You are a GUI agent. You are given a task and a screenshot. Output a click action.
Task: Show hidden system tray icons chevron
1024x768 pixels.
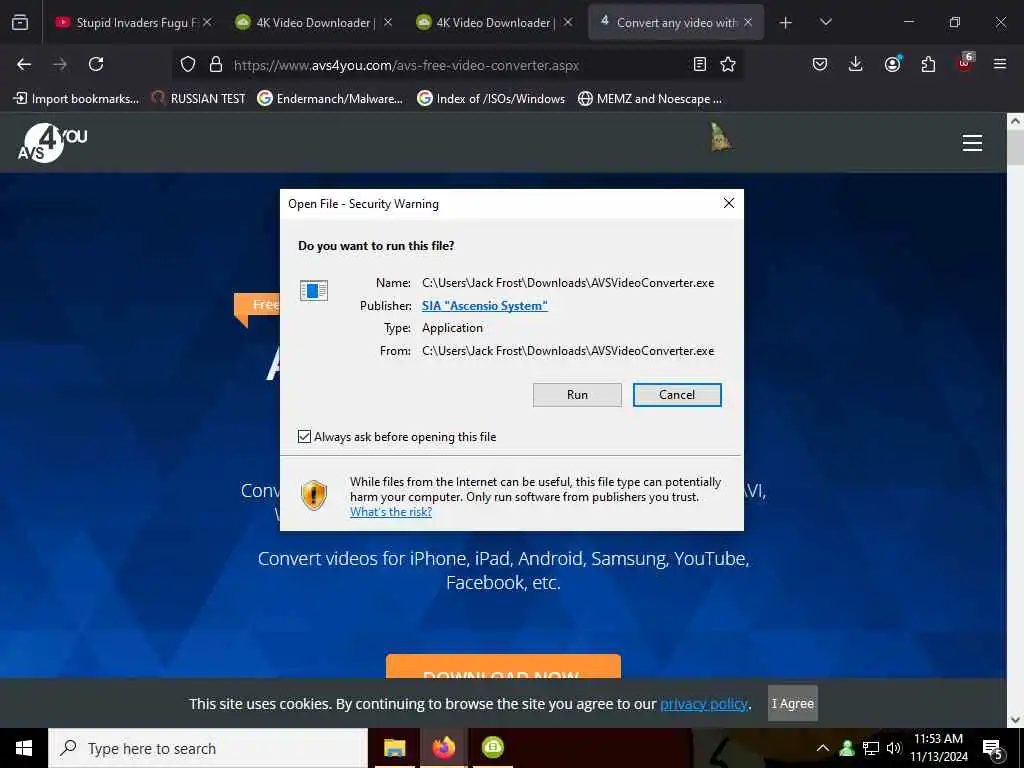[823, 748]
